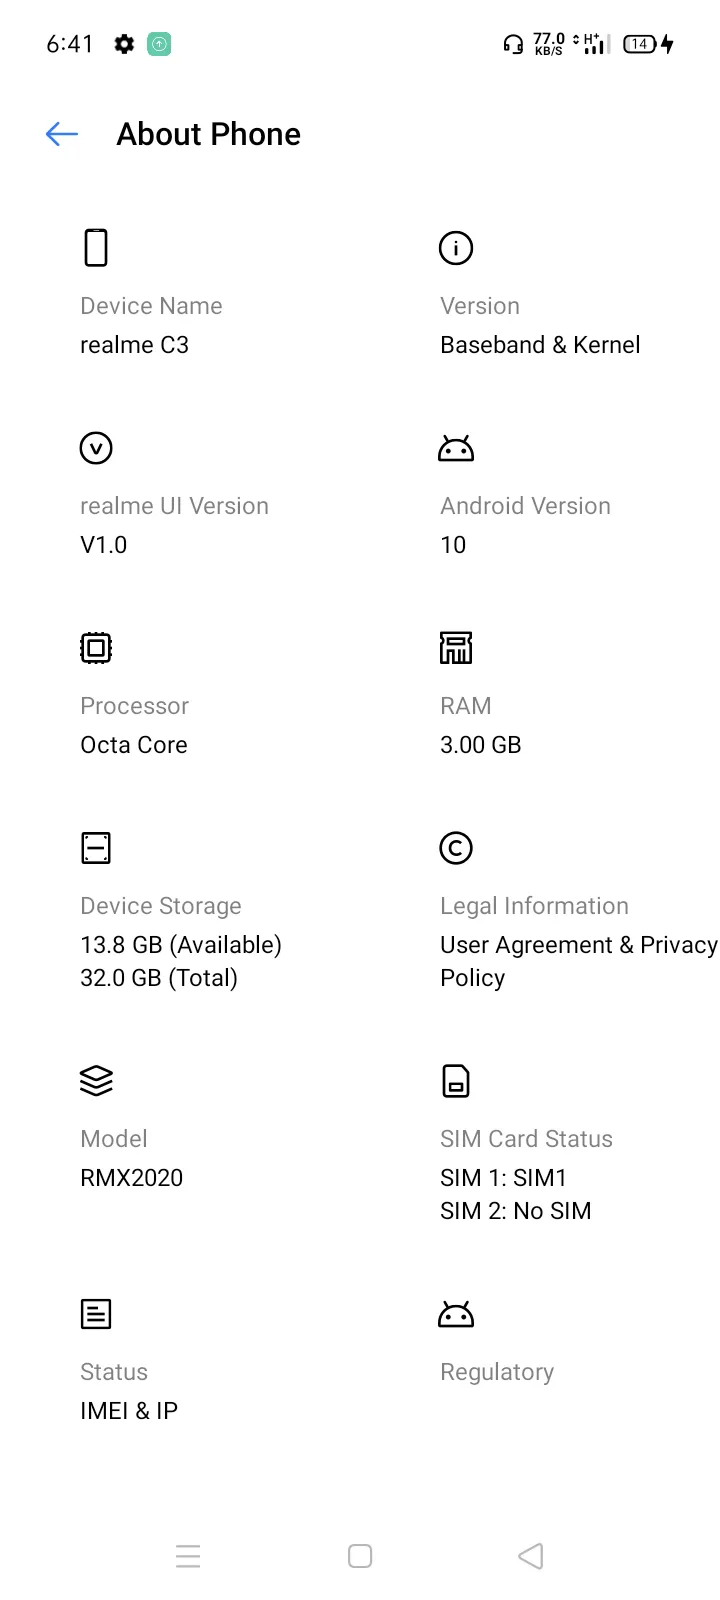
Task: Tap the 77.0 KB/S network speed indicator
Action: pos(549,44)
